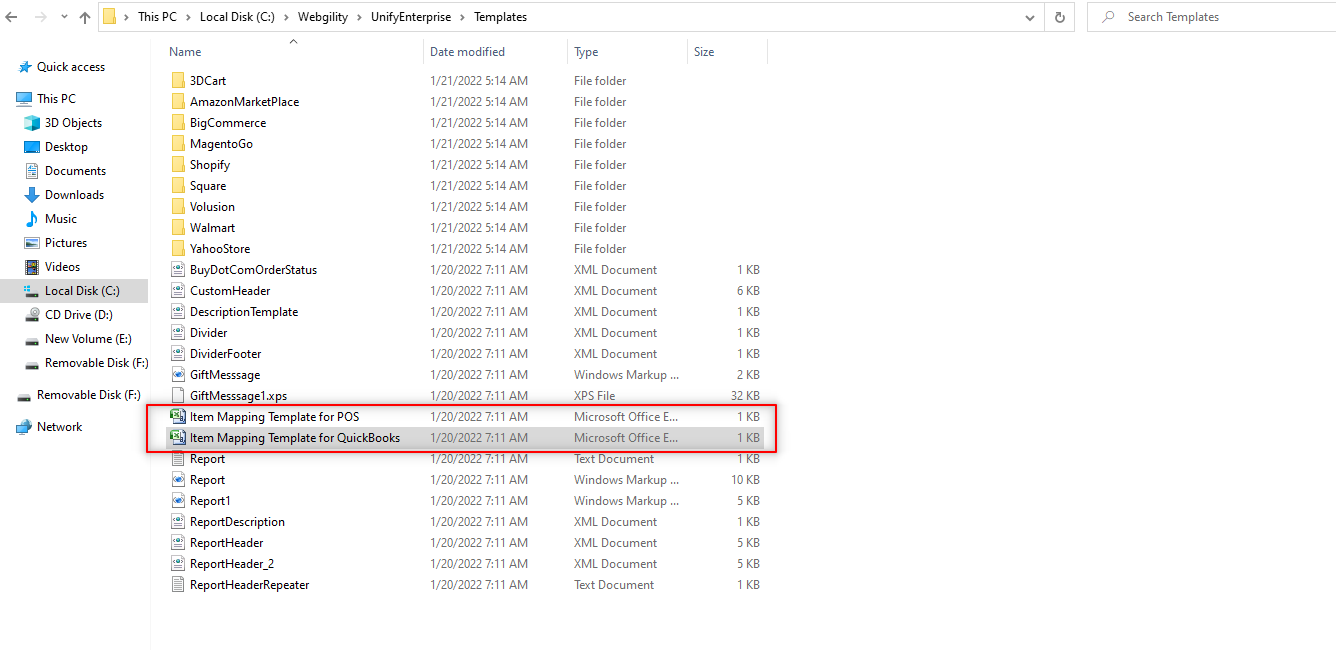The width and height of the screenshot is (1336, 650).
Task: Click the DescriptionTemplate file icon
Action: tap(177, 312)
